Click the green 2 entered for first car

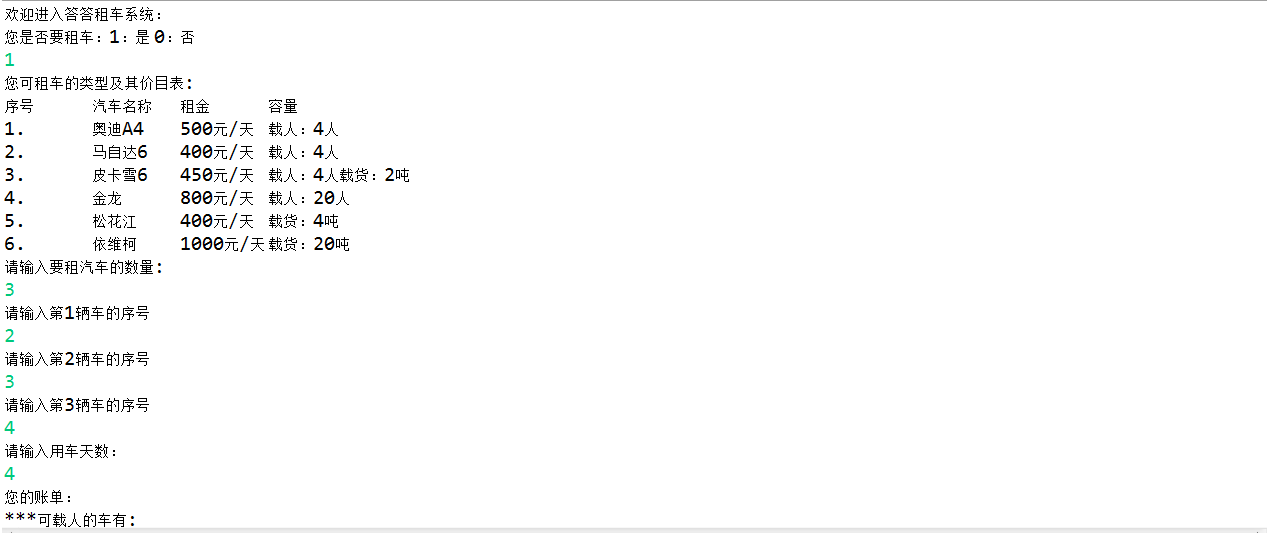[x=9, y=336]
